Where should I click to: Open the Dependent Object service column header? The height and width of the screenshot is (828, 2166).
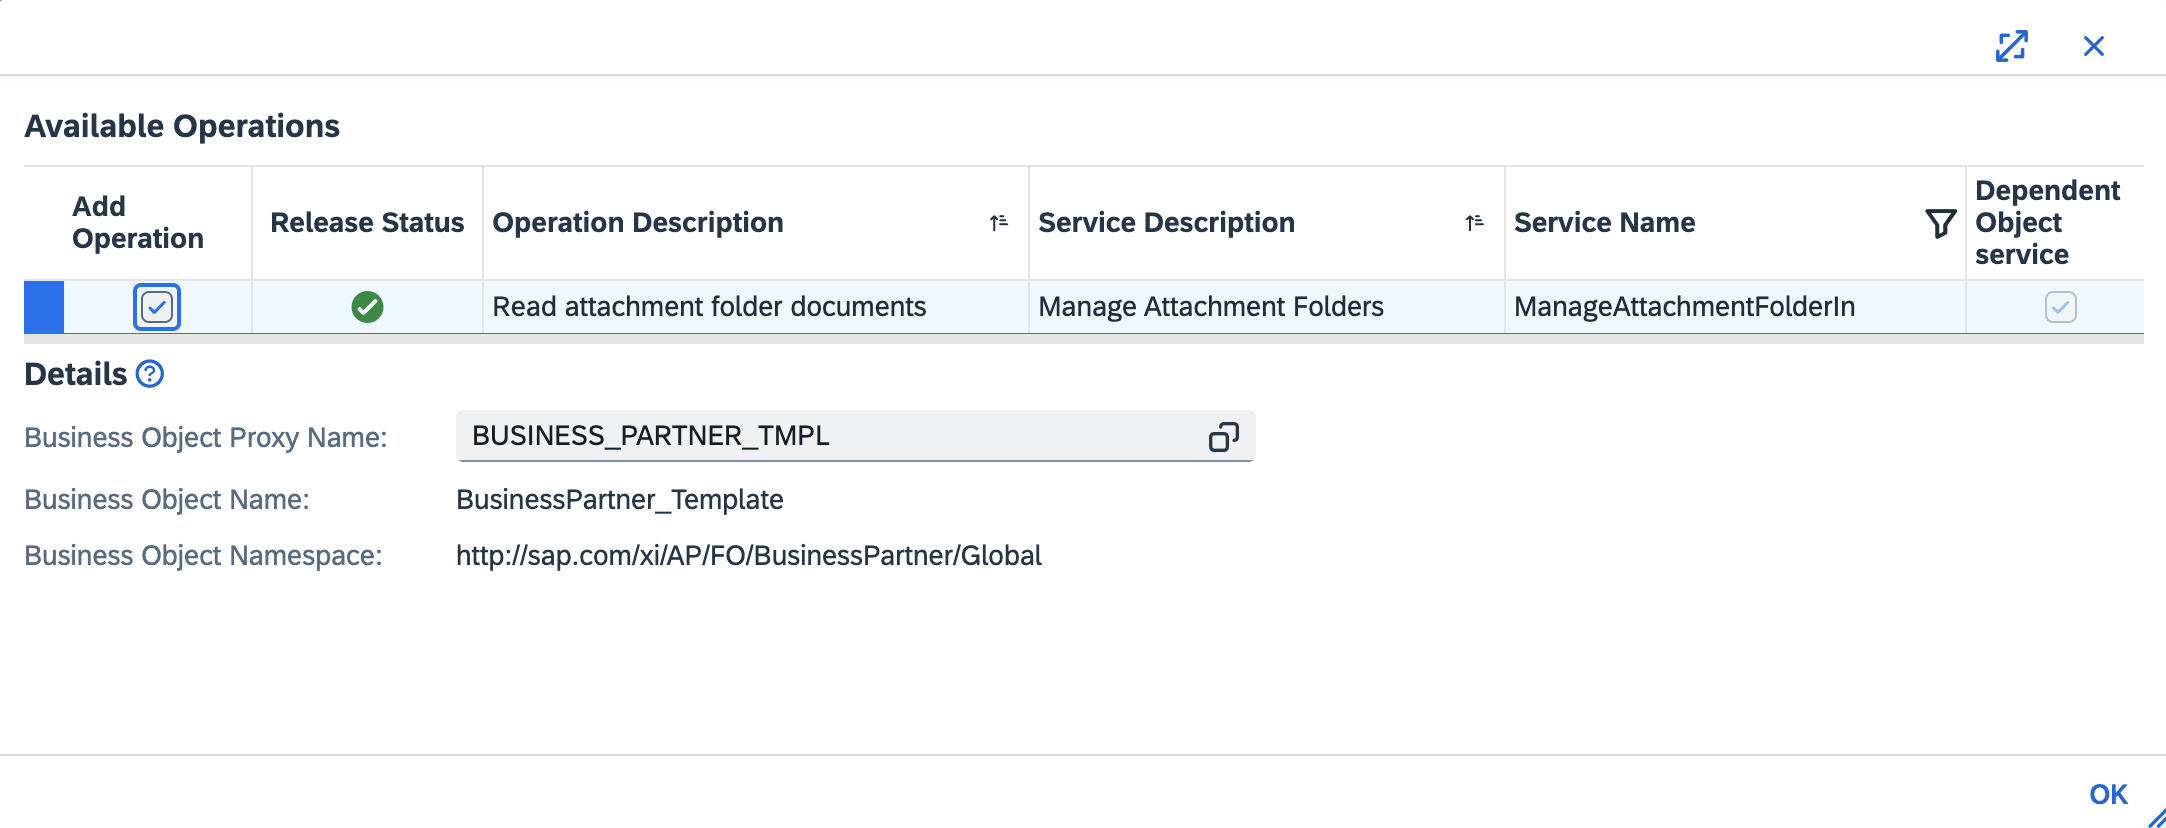(2046, 223)
